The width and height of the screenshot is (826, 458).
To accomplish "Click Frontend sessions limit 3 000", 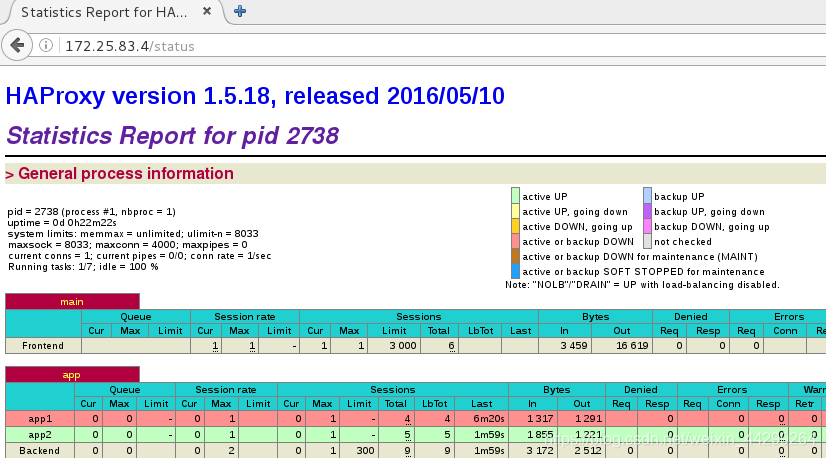I will [x=403, y=346].
